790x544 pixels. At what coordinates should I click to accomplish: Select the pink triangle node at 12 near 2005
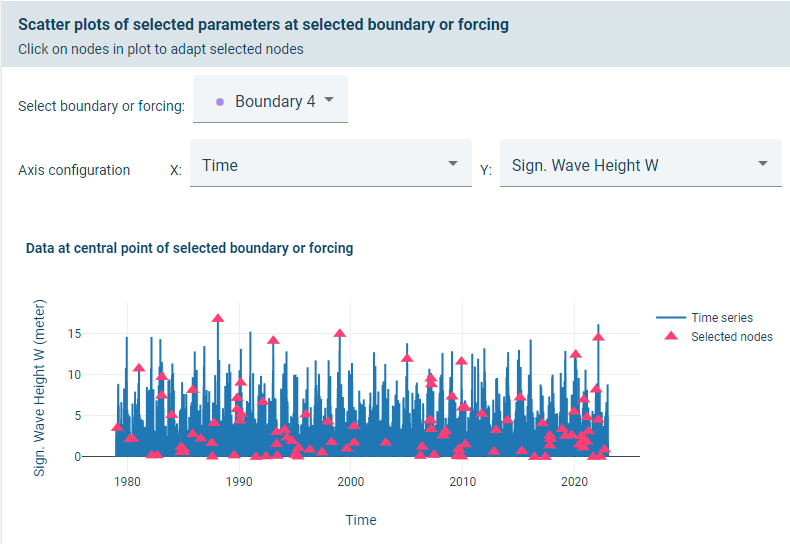(x=407, y=357)
